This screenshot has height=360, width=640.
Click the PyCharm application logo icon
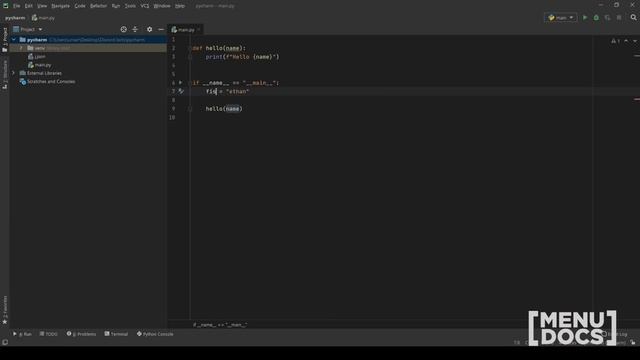click(5, 6)
